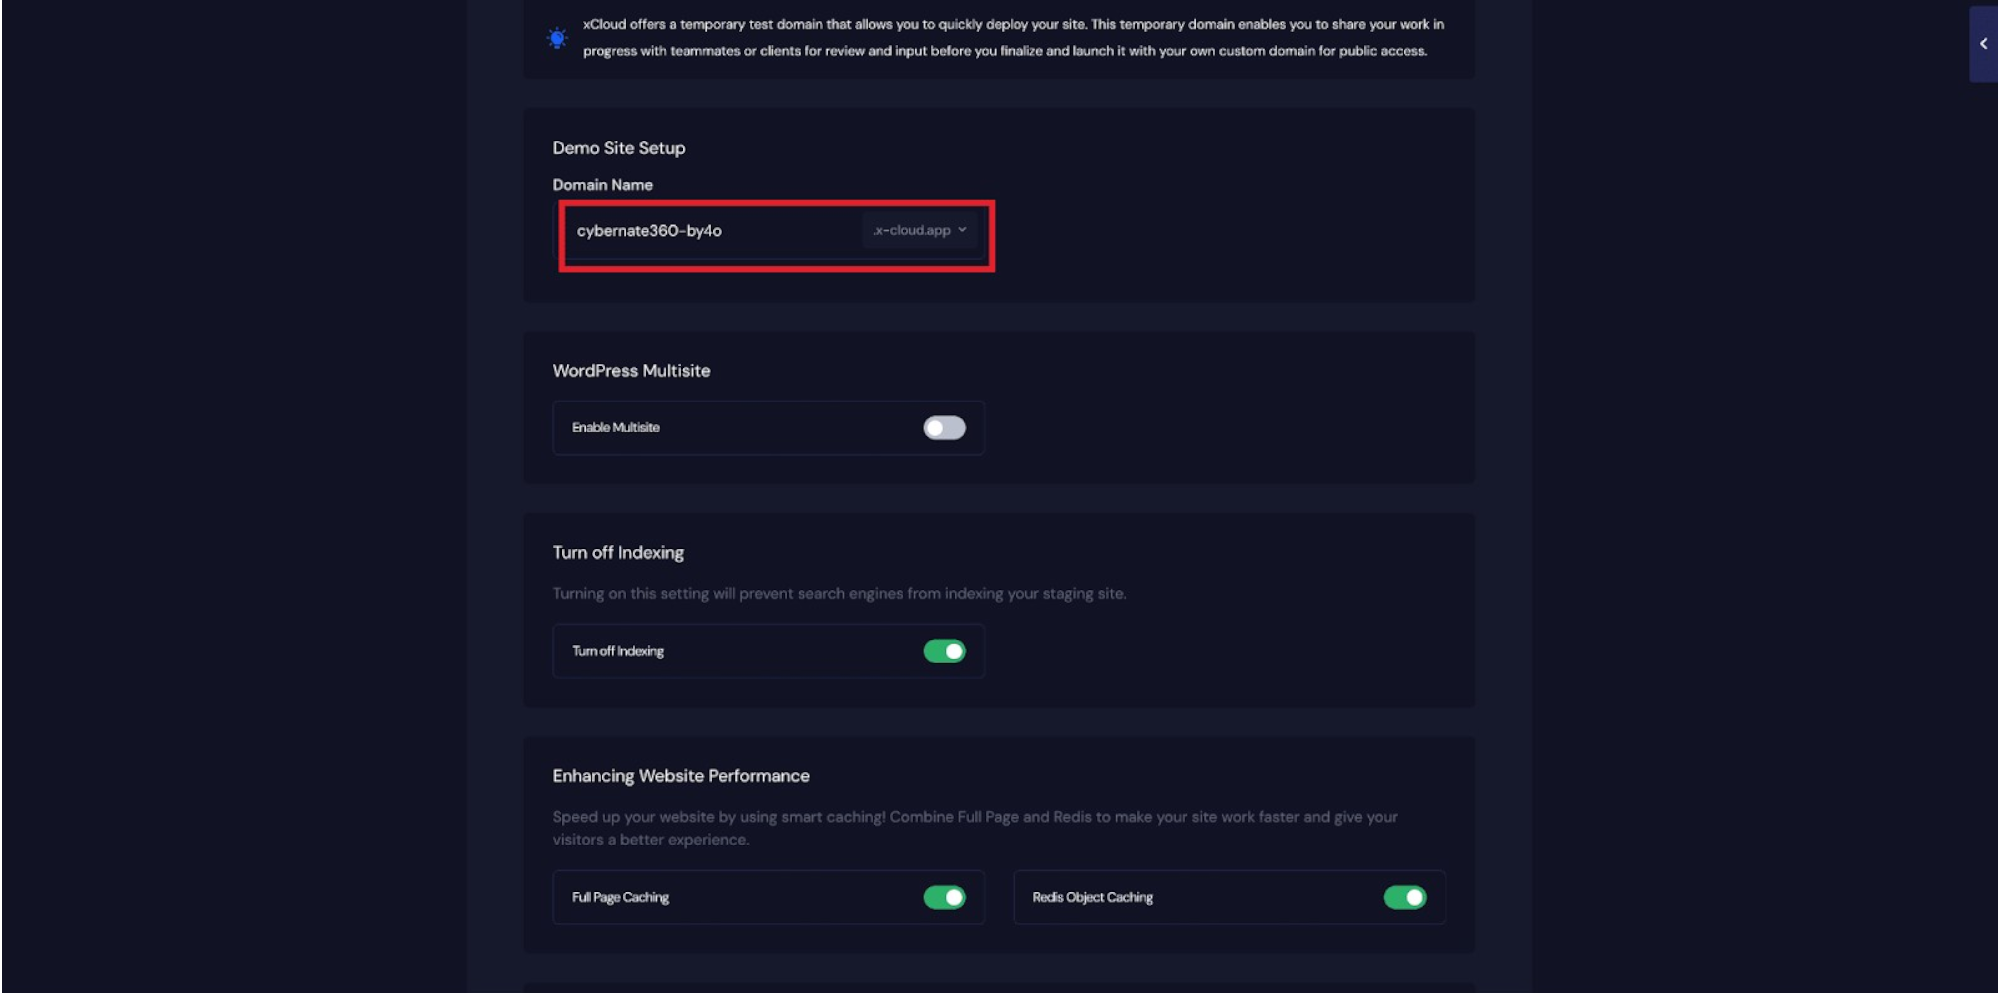Screen dimensions: 2000x993
Task: Toggle Redis Object Caching off
Action: 1405,897
